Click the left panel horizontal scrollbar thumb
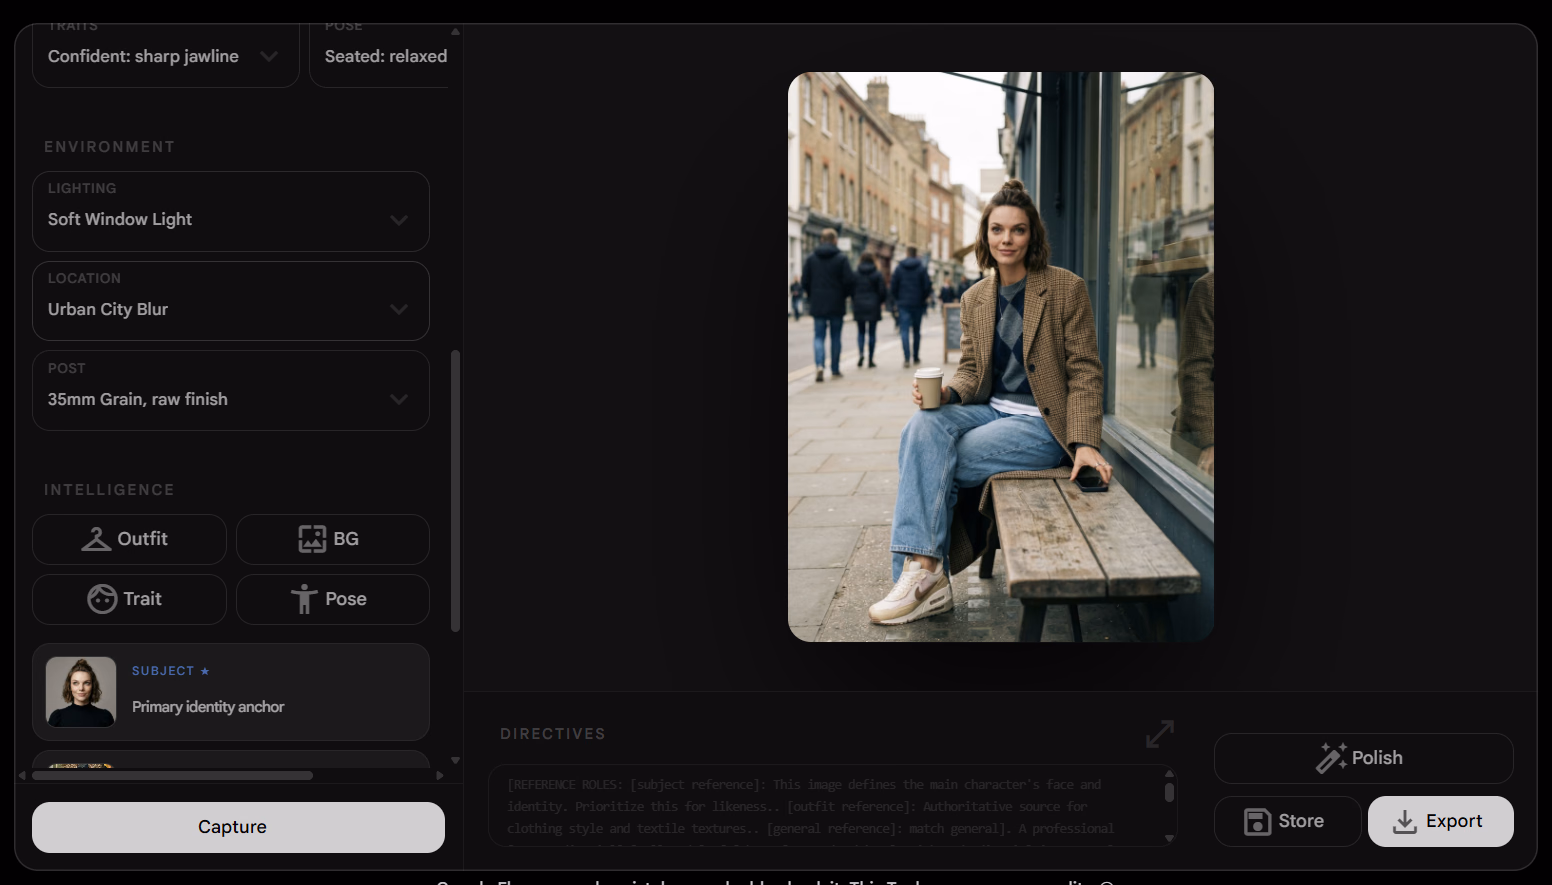This screenshot has width=1552, height=885. pyautogui.click(x=172, y=775)
